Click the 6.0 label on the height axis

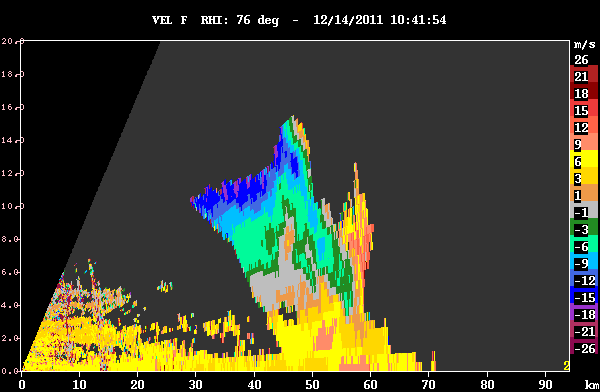pos(10,272)
